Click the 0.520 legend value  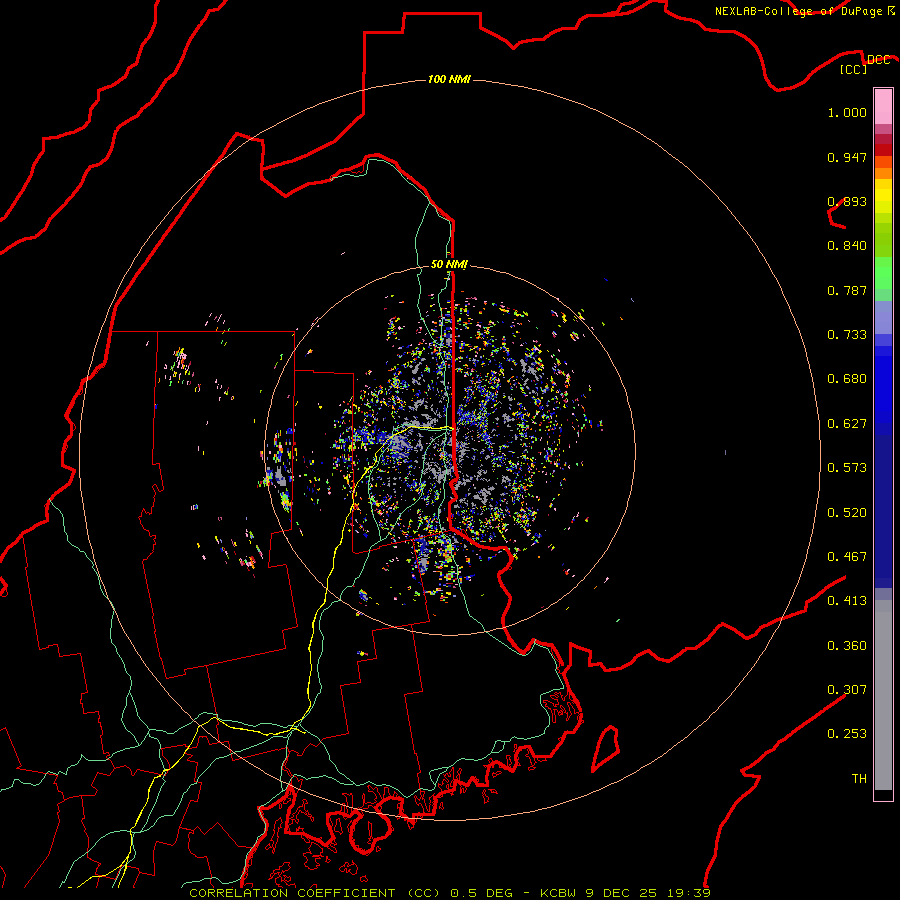tap(847, 513)
